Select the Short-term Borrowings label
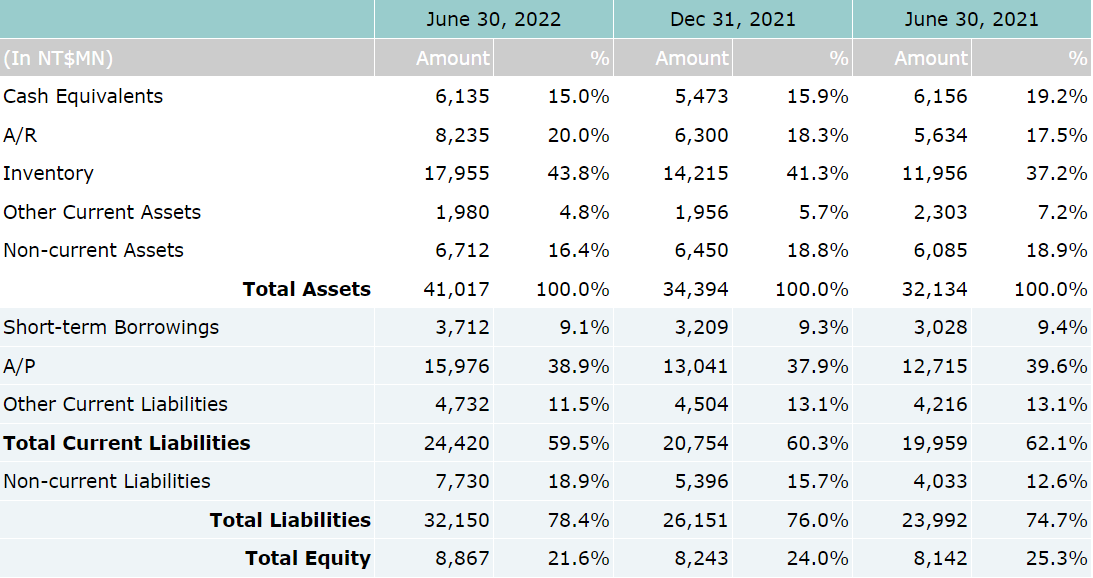 pos(111,327)
